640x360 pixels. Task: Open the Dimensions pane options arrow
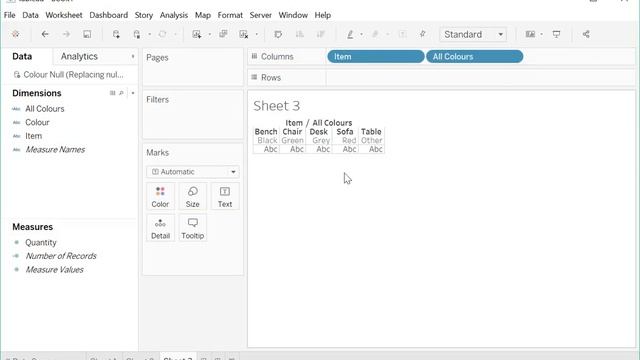coord(133,93)
